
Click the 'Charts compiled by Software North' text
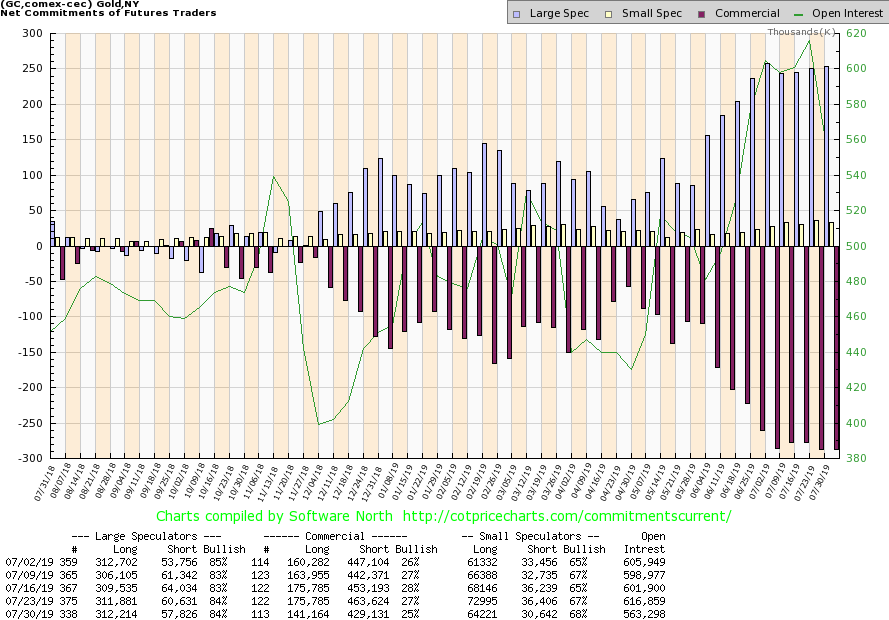(273, 516)
